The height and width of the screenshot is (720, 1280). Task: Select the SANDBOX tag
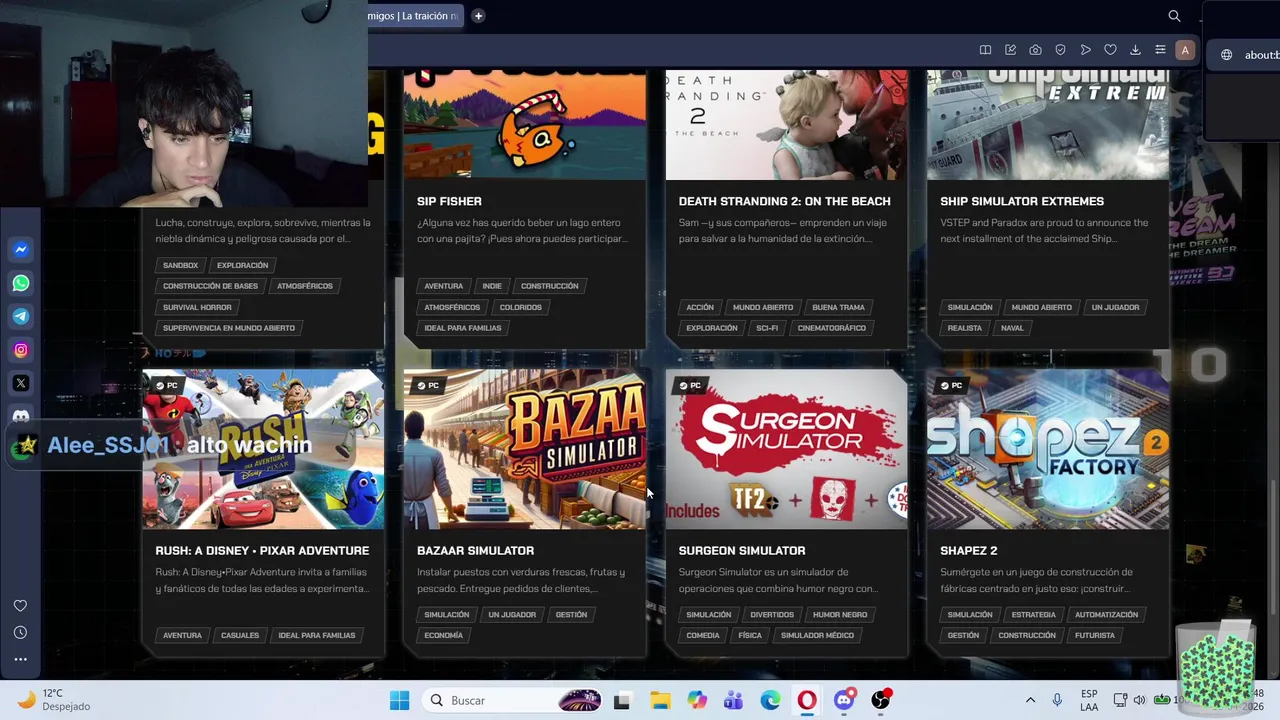181,265
